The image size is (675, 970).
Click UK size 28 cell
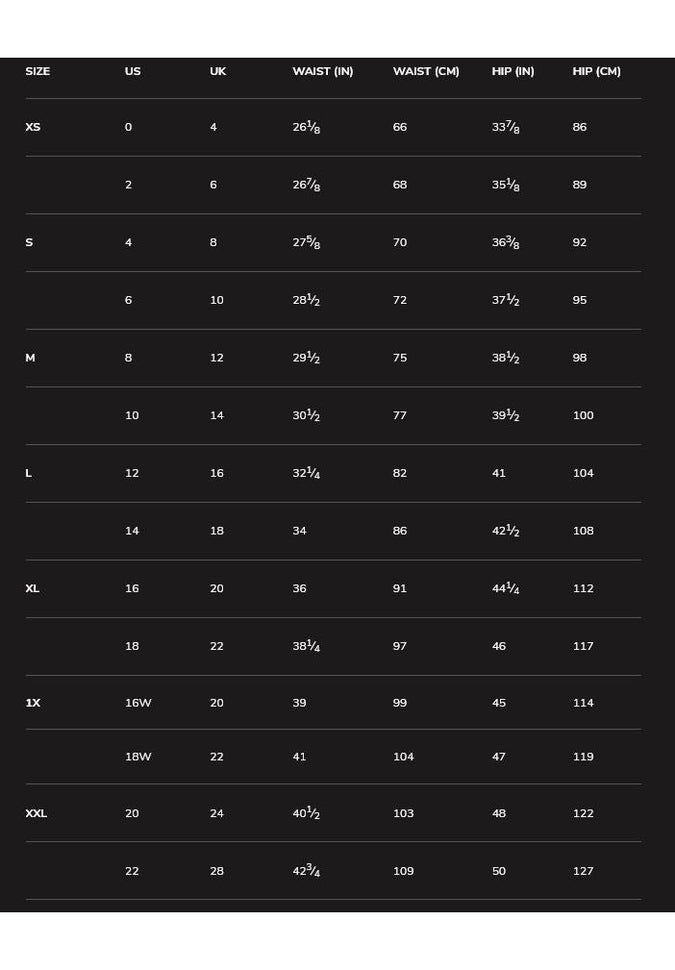tap(217, 872)
